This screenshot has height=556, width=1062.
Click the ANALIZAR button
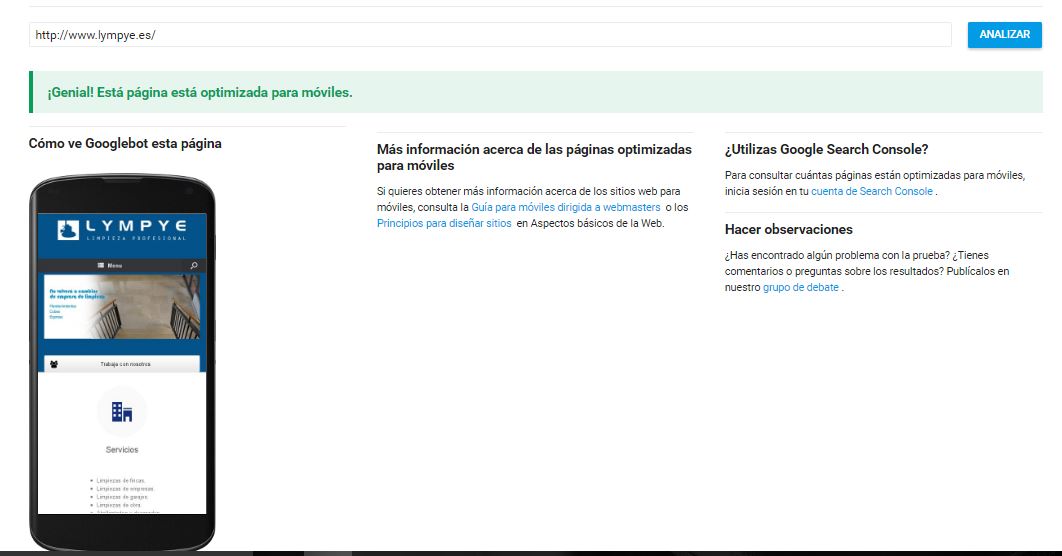tap(1004, 34)
